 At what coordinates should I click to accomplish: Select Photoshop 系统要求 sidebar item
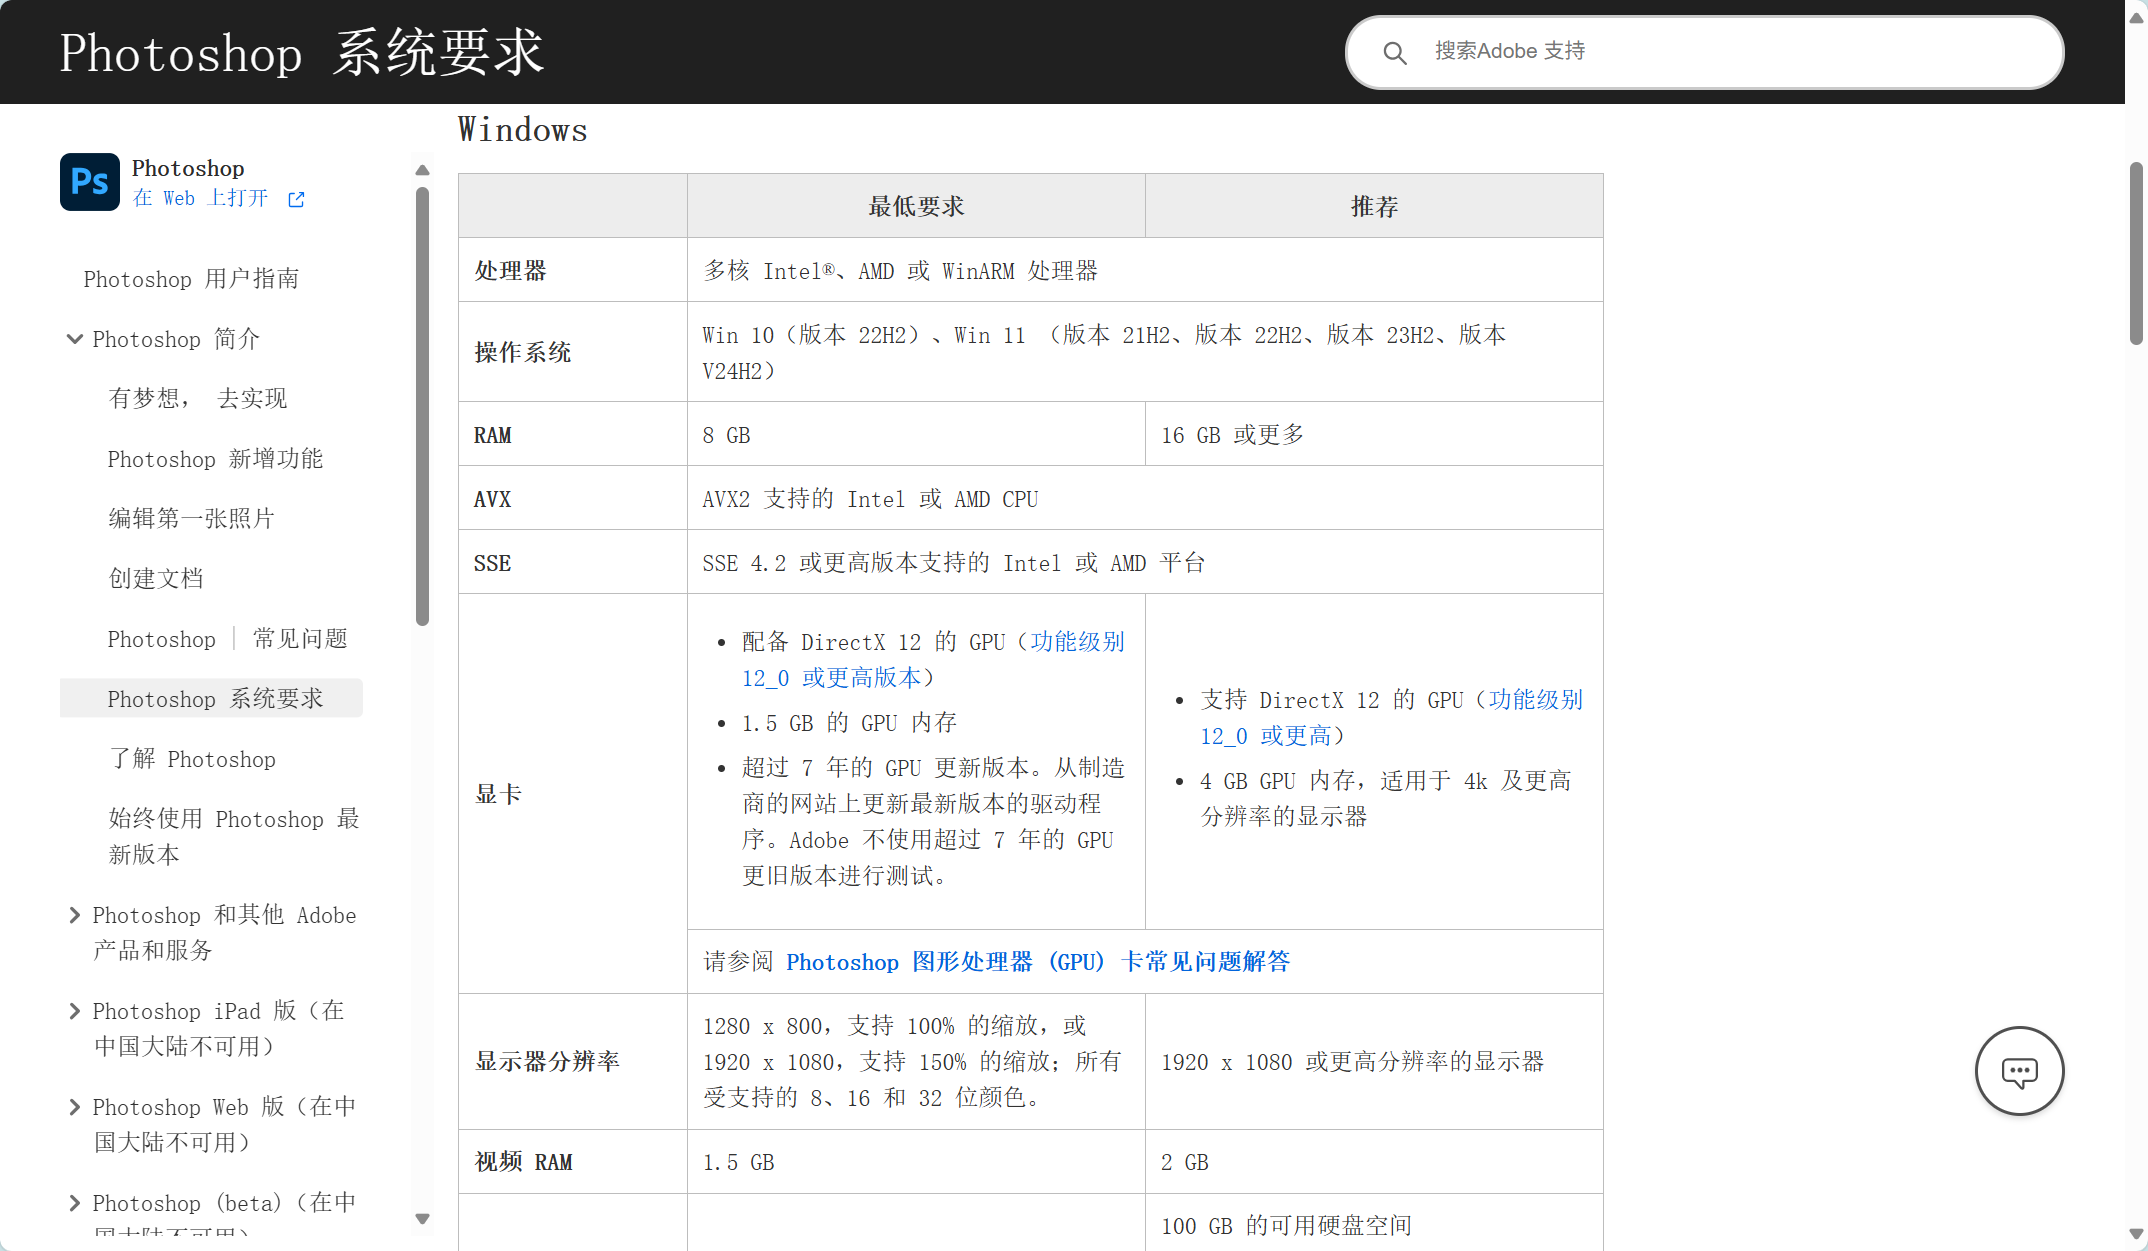(211, 698)
